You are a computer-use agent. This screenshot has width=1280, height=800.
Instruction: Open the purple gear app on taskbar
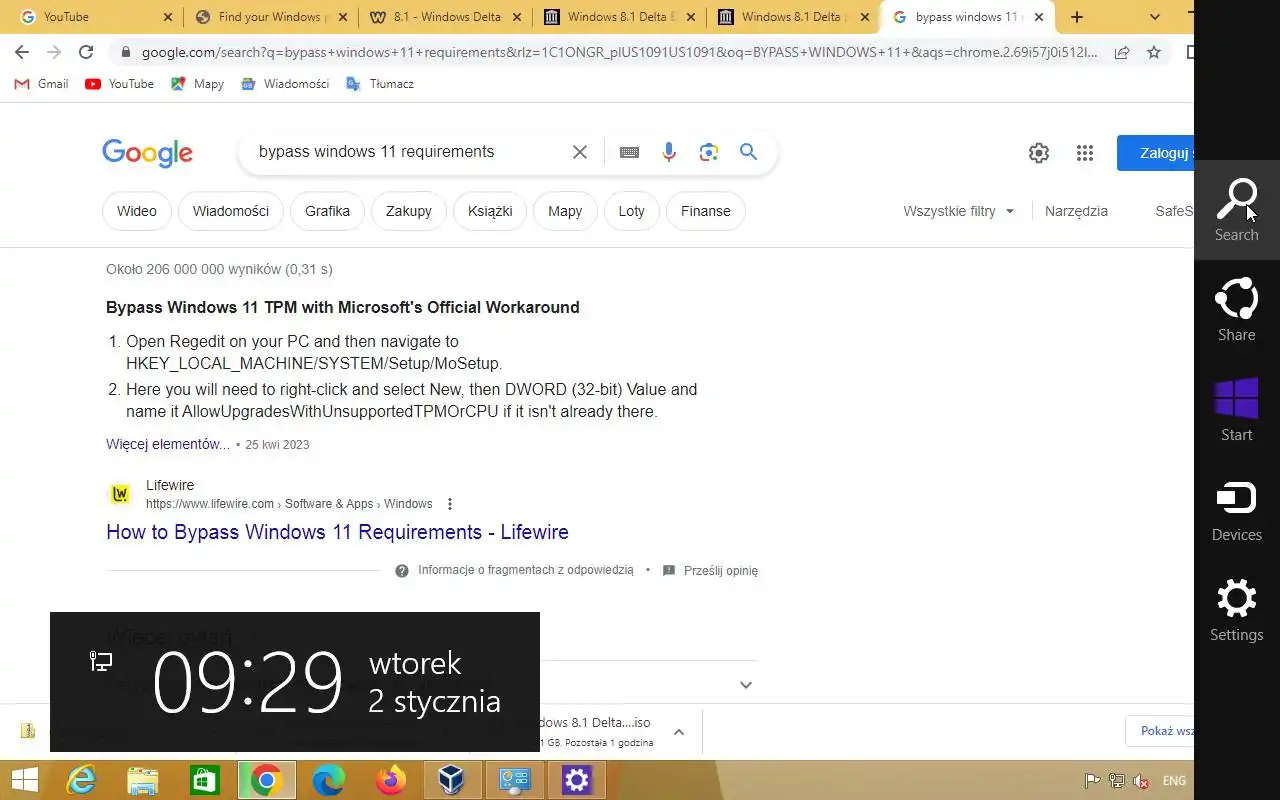tap(577, 780)
